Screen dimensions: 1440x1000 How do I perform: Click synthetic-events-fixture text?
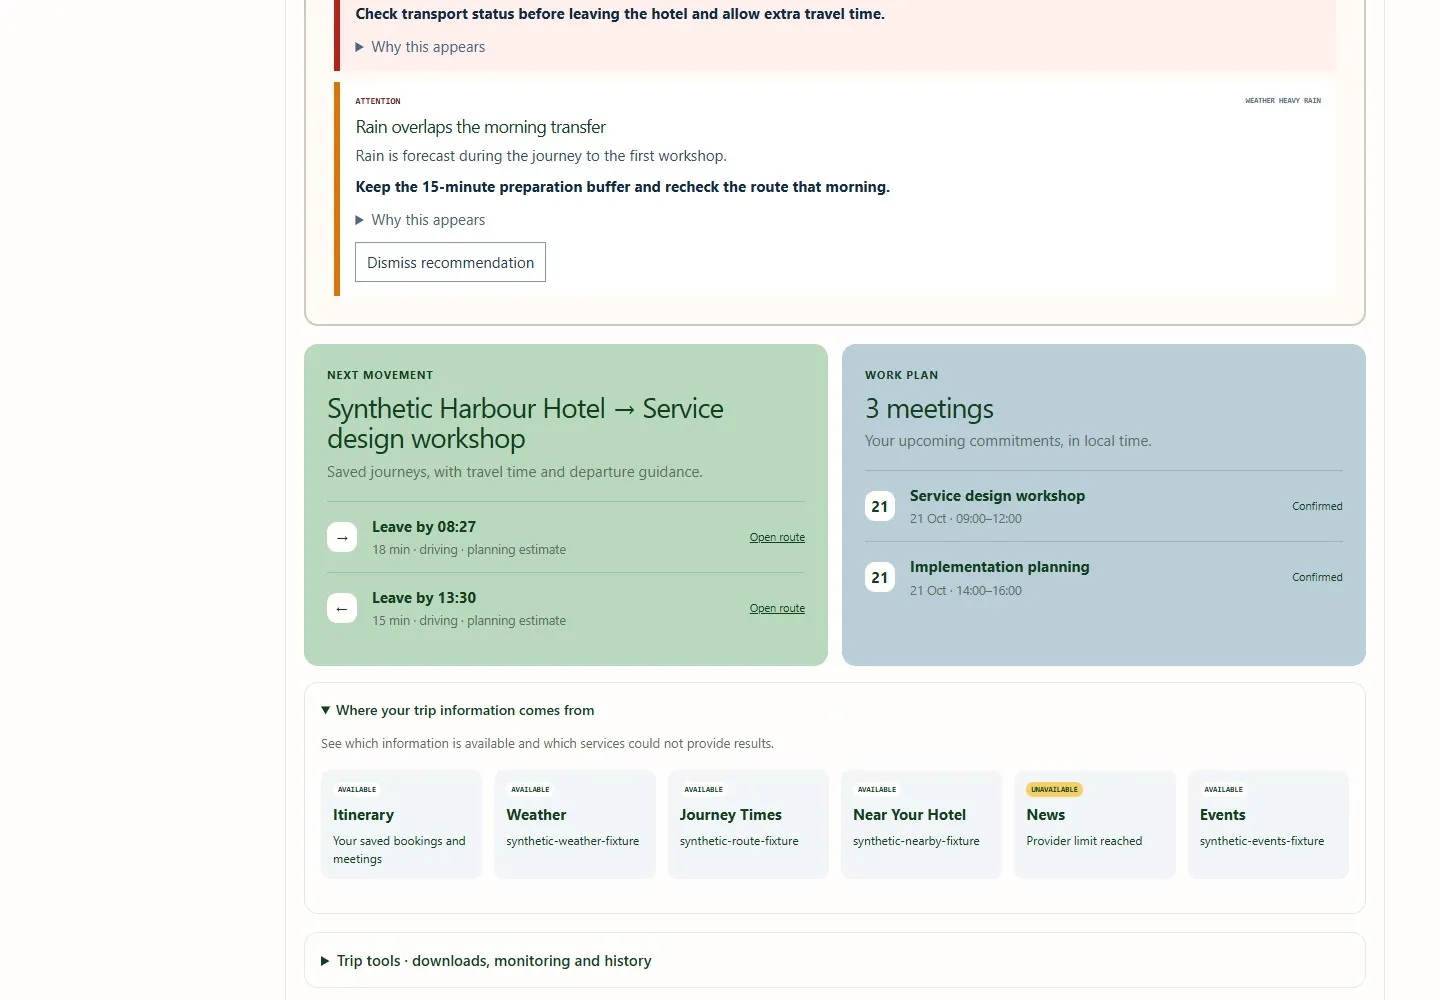click(x=1262, y=841)
